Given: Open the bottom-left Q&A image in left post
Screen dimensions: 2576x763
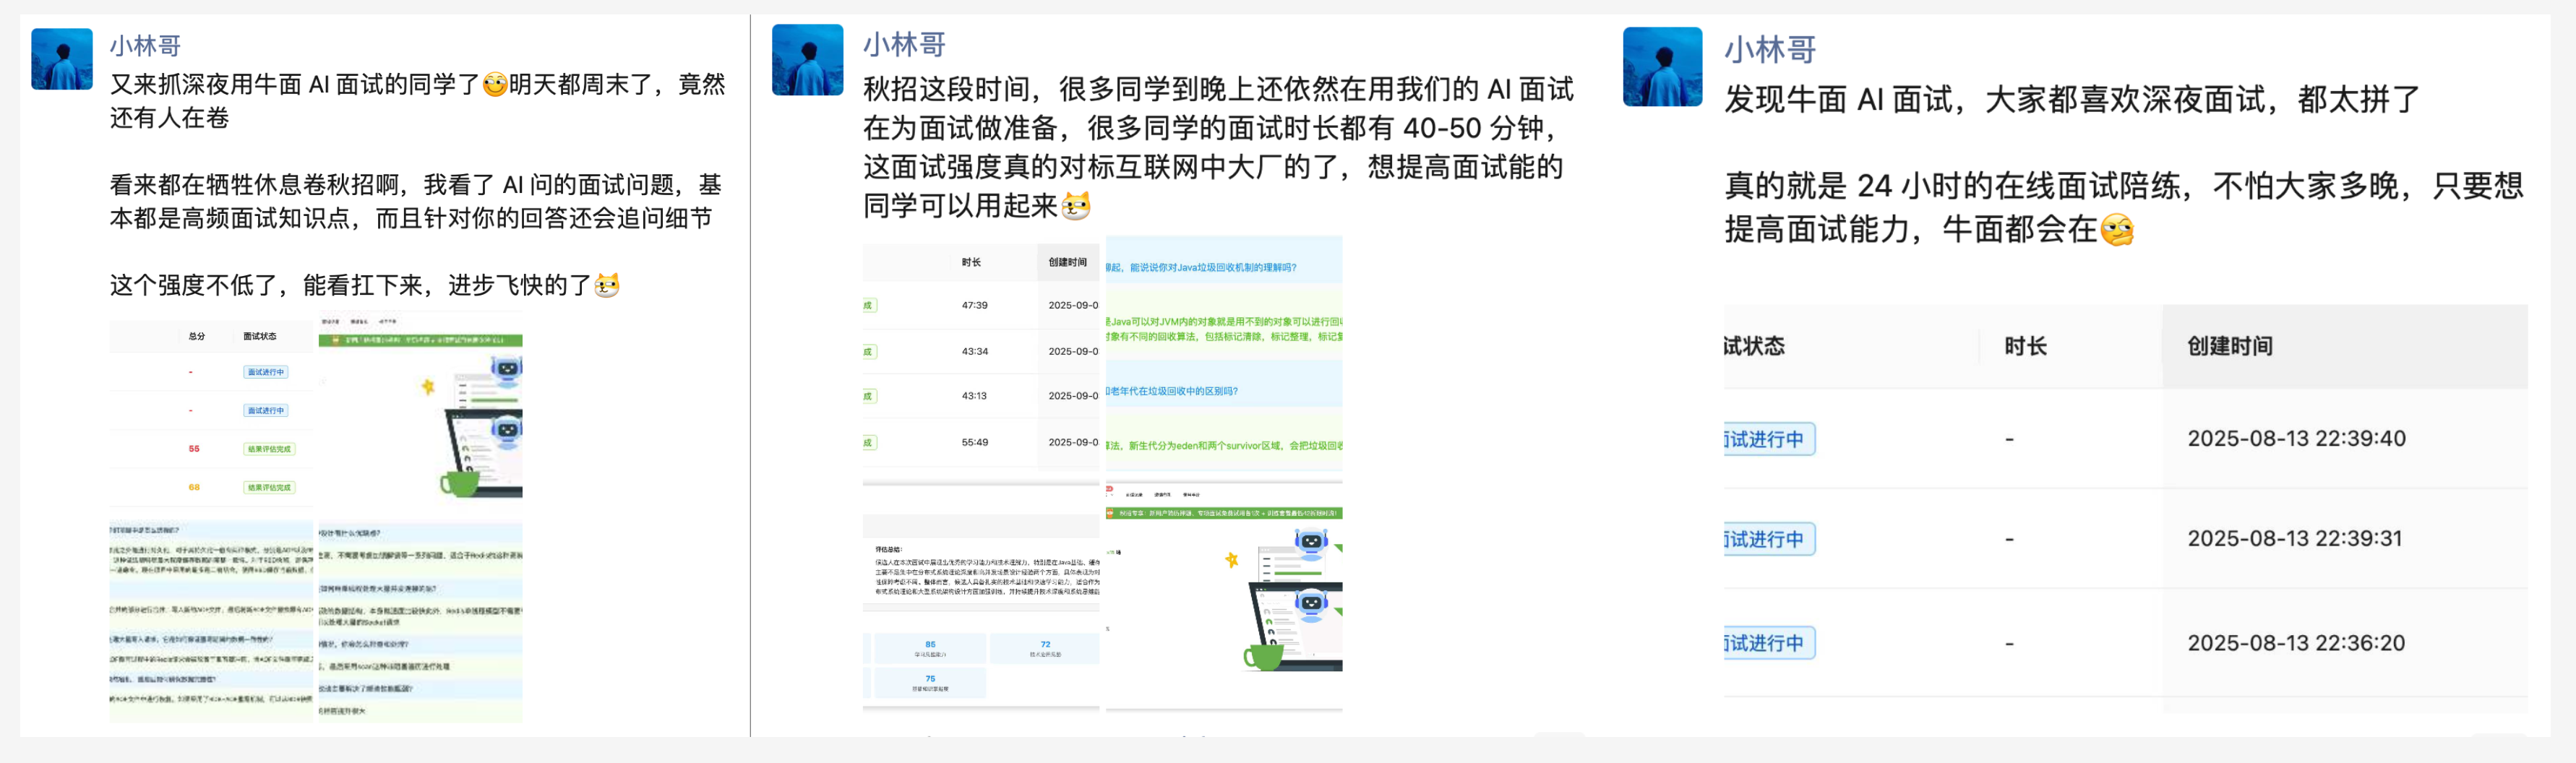Looking at the screenshot, I should [211, 621].
